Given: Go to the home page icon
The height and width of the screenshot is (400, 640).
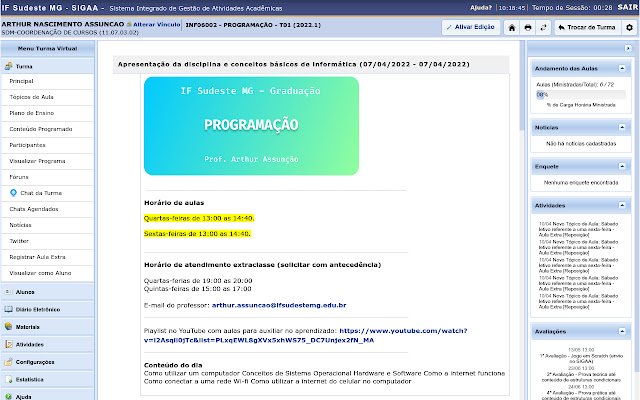Looking at the screenshot, I should (x=511, y=28).
